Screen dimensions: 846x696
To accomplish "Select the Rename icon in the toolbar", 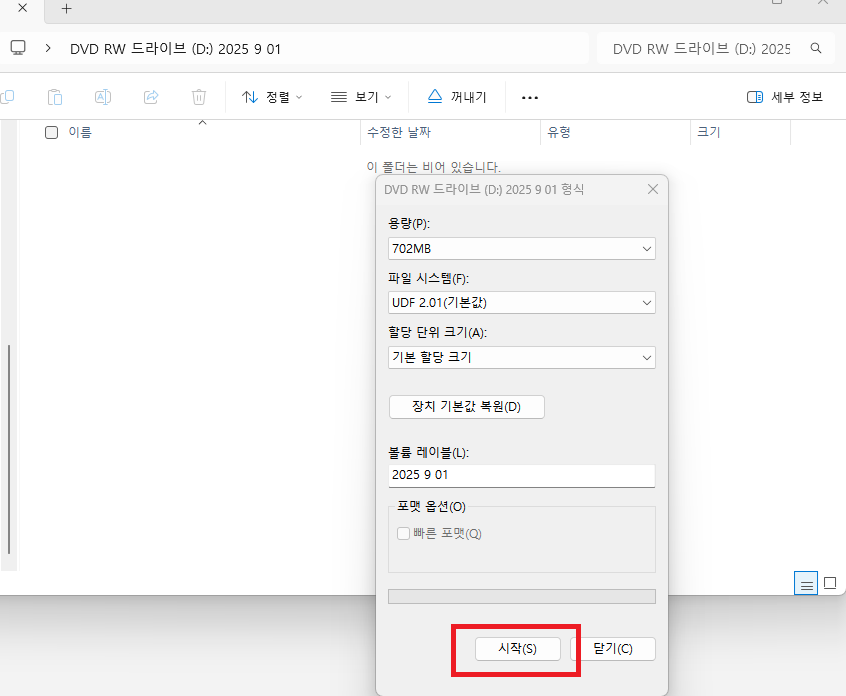I will pyautogui.click(x=102, y=96).
